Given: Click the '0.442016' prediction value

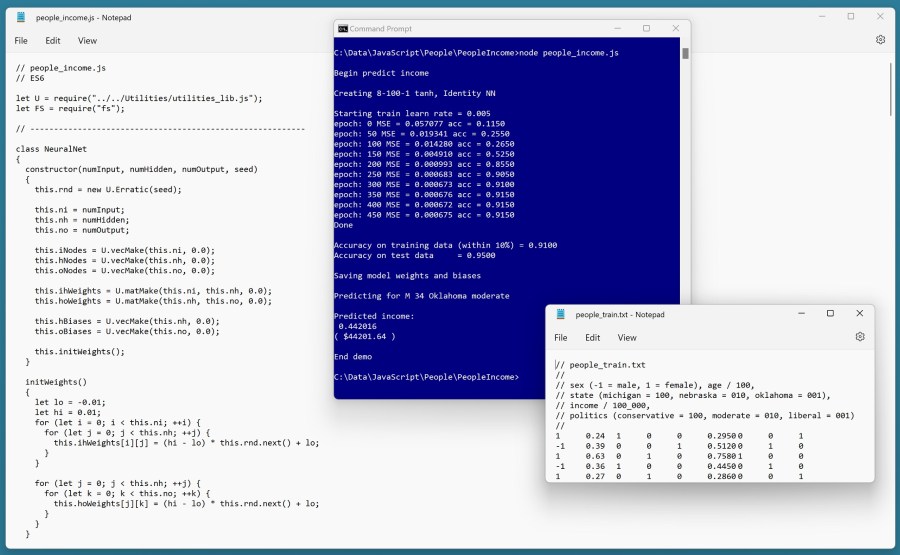Looking at the screenshot, I should 358,327.
